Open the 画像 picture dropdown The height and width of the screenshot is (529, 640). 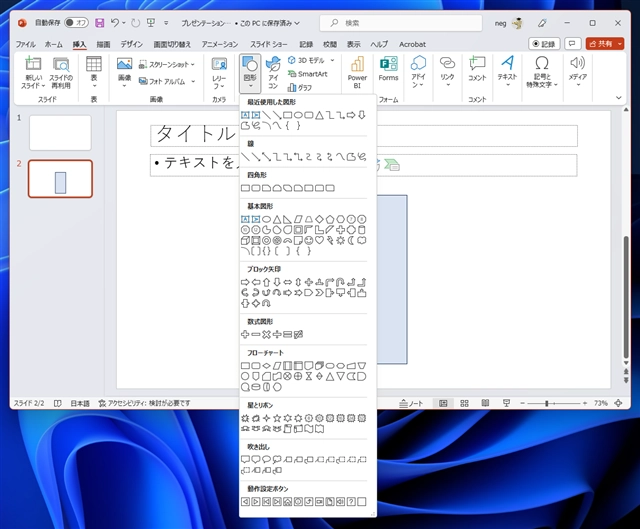[x=124, y=72]
